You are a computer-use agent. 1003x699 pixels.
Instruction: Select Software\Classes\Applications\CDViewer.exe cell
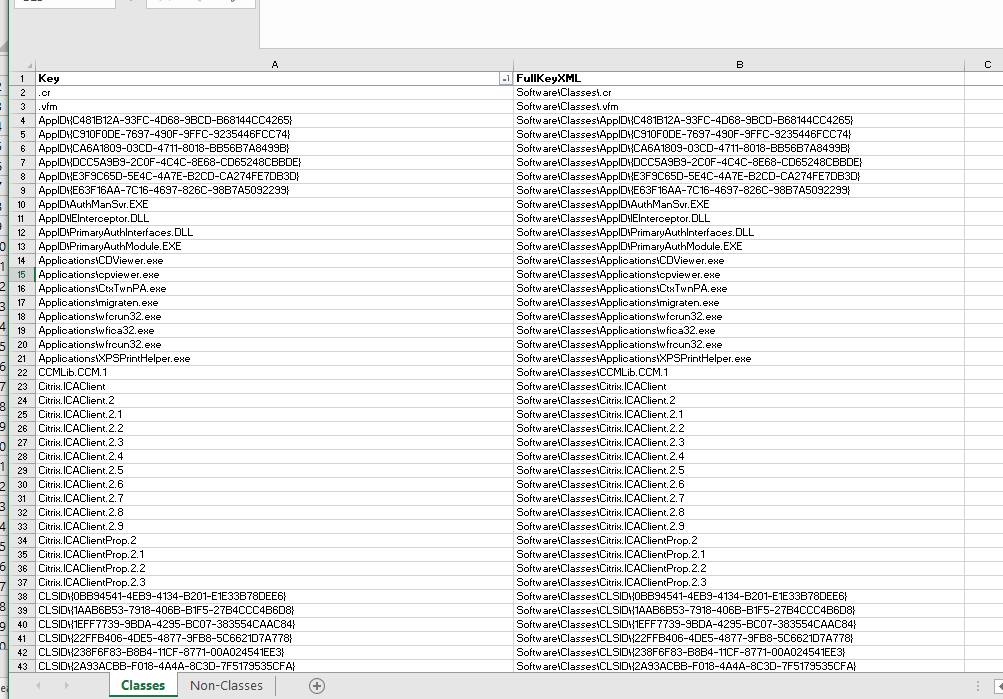(x=739, y=261)
